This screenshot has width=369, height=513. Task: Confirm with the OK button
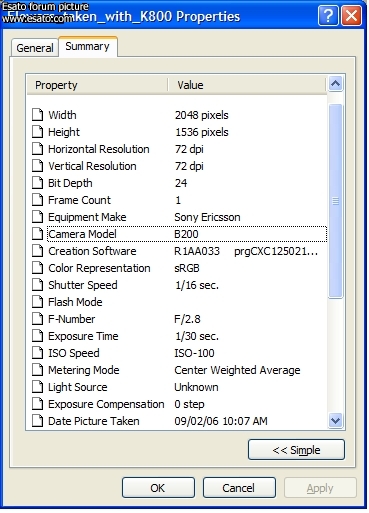[x=158, y=488]
